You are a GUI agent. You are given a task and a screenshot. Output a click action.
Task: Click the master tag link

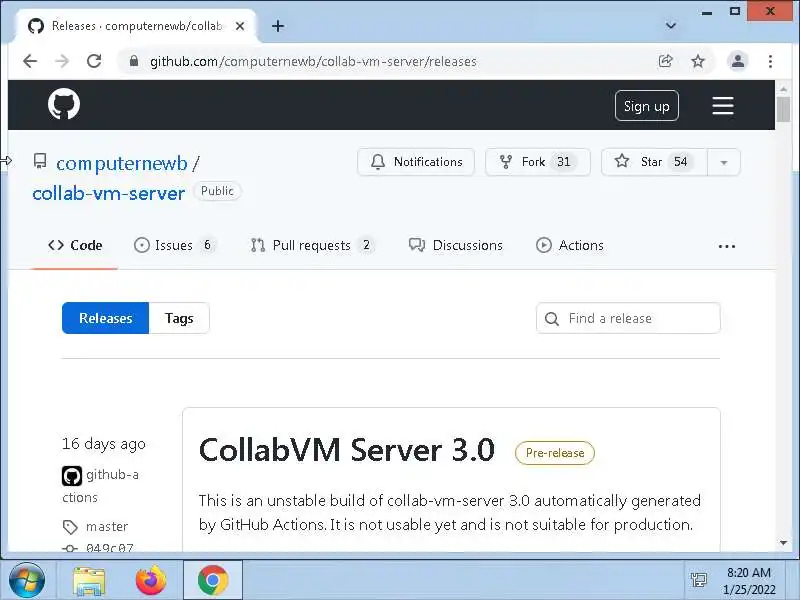(107, 527)
